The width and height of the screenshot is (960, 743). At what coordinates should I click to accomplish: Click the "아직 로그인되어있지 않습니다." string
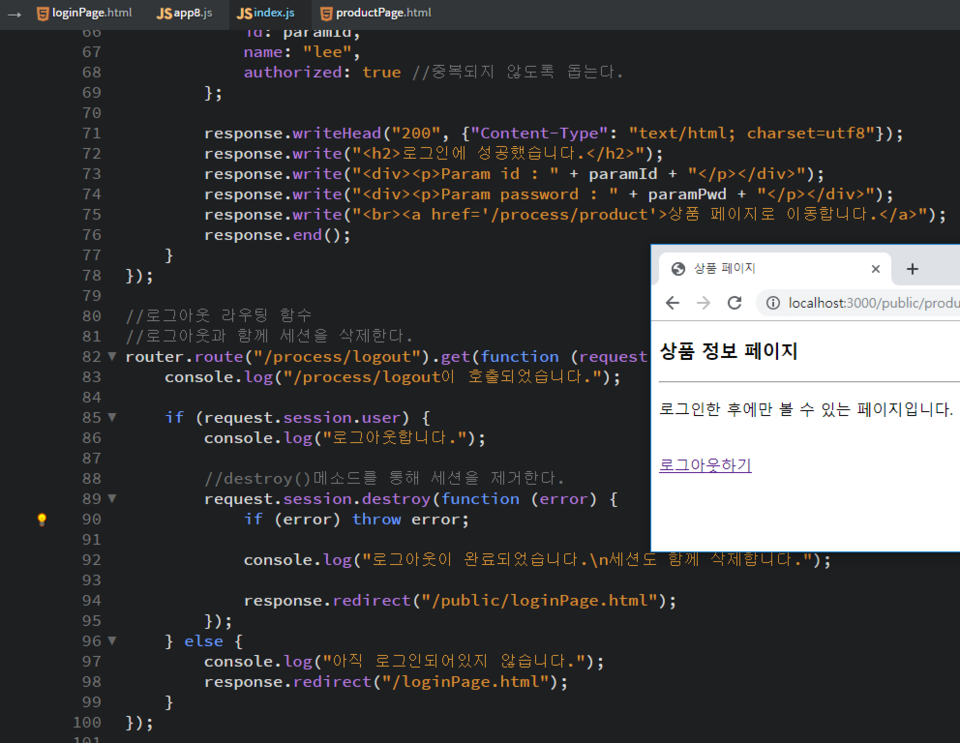pos(455,661)
